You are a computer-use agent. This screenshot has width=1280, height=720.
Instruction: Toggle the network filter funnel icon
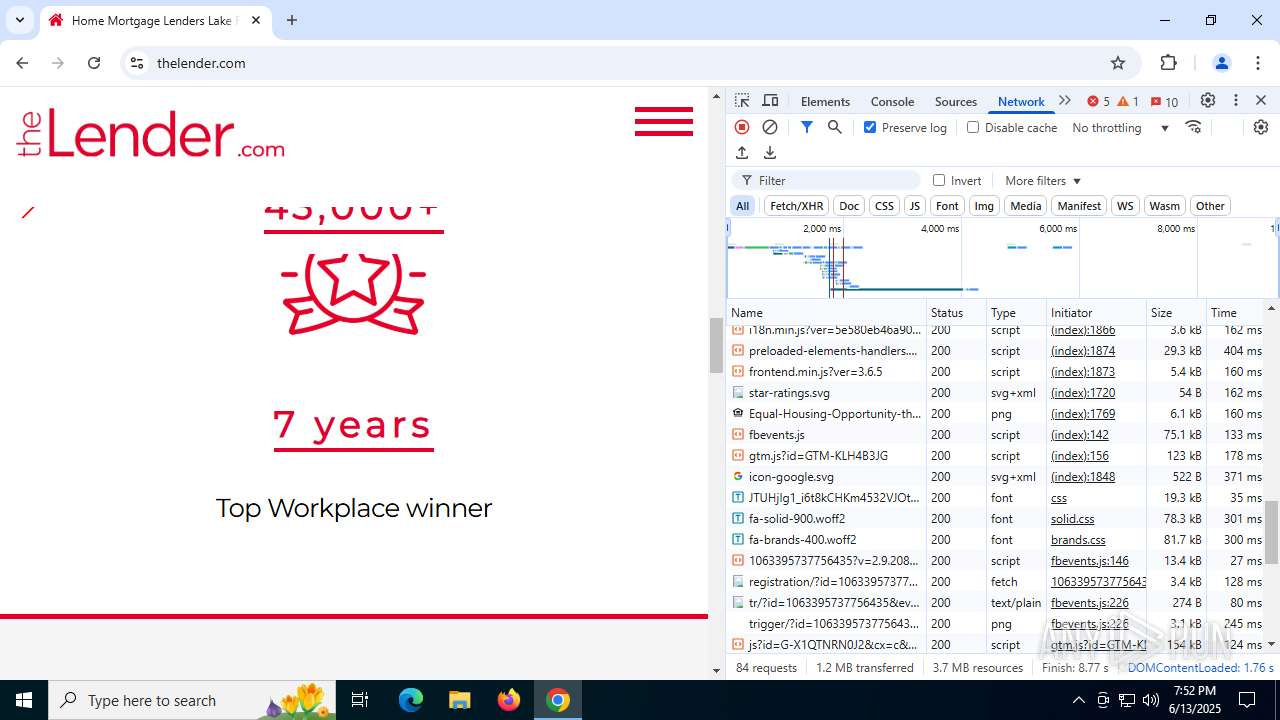coord(806,127)
